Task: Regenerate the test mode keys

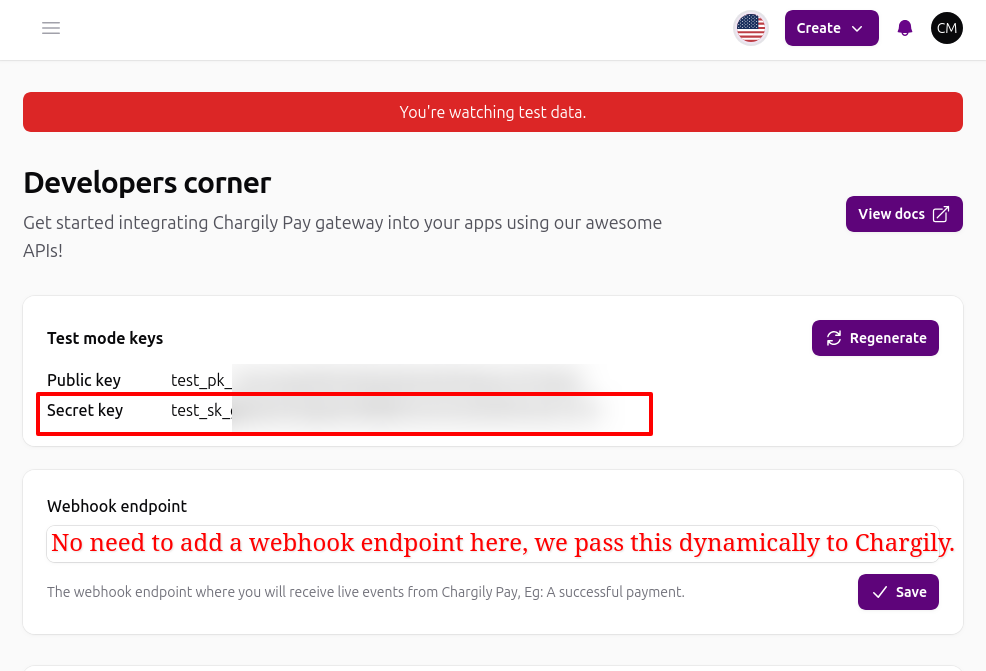Action: [875, 338]
